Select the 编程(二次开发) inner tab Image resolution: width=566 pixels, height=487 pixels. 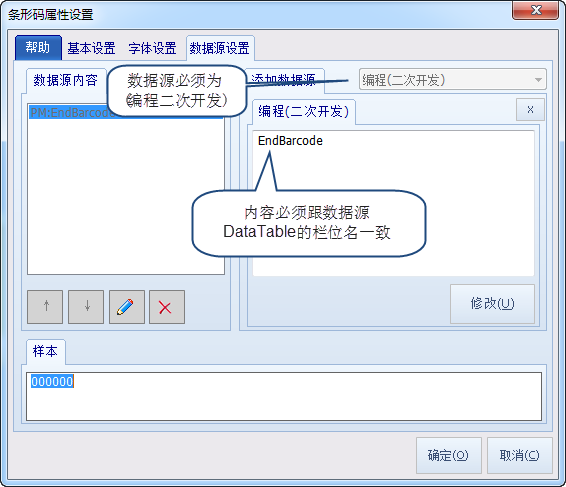coord(304,112)
